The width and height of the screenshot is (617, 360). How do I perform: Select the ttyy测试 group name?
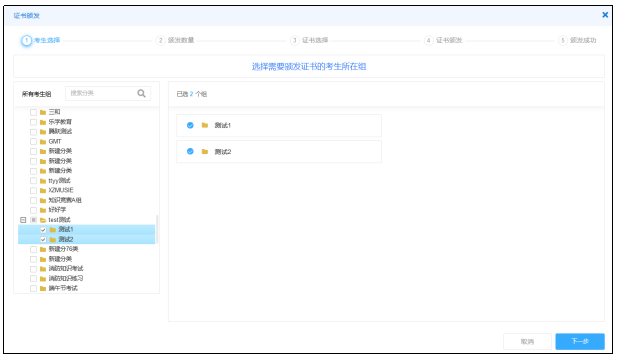coord(59,181)
